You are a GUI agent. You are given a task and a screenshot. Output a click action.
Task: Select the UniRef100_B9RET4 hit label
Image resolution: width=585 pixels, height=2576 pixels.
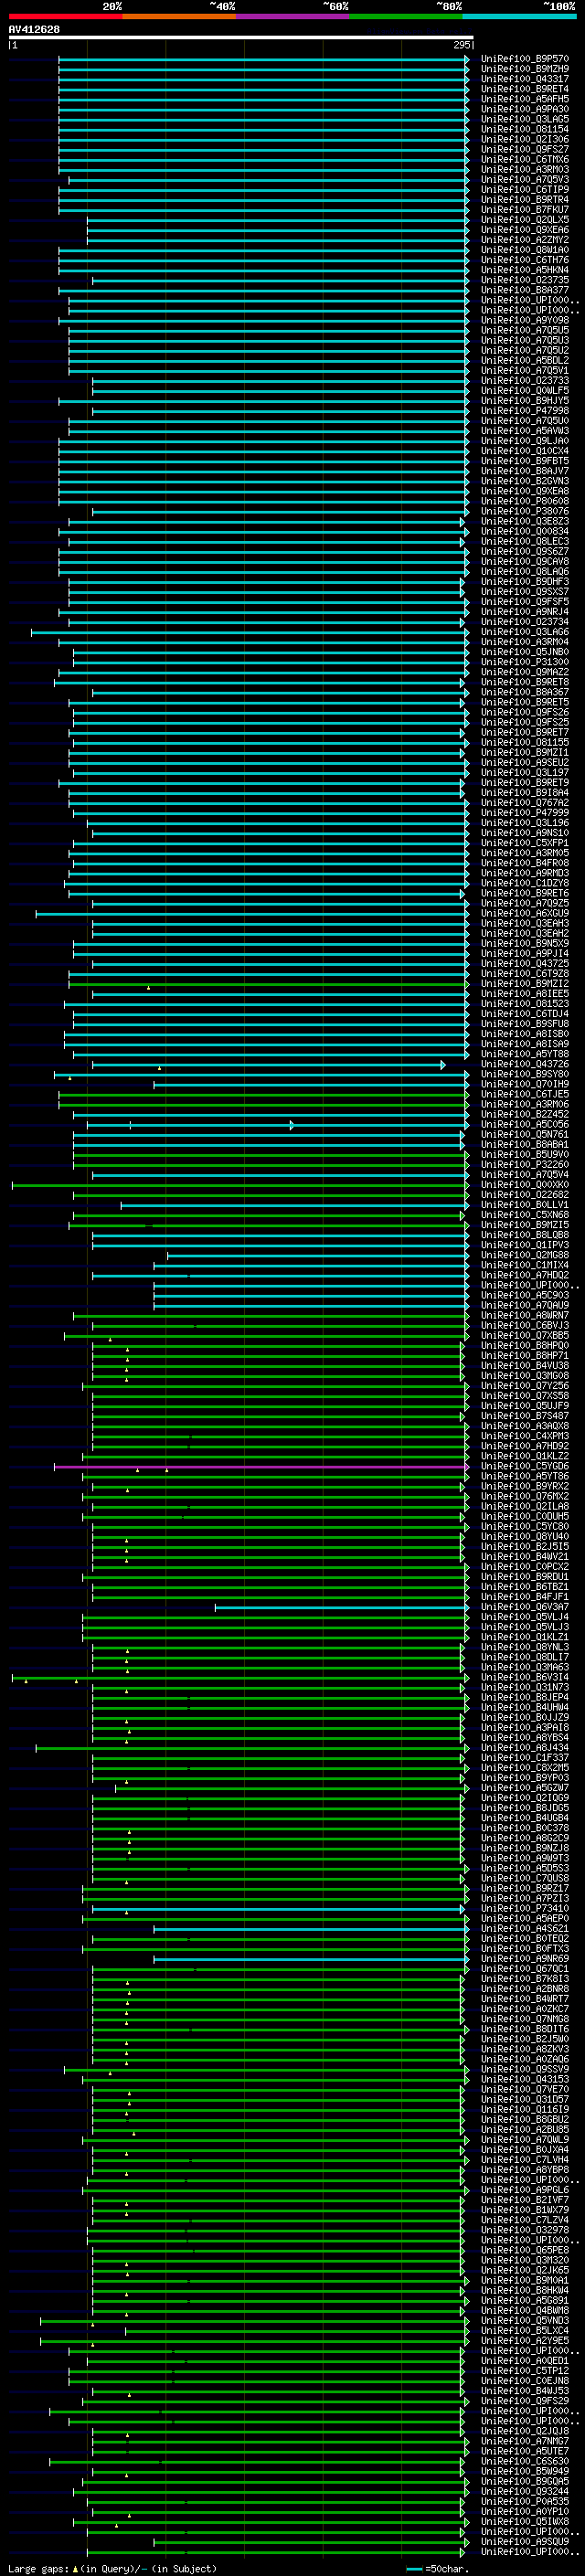point(525,89)
